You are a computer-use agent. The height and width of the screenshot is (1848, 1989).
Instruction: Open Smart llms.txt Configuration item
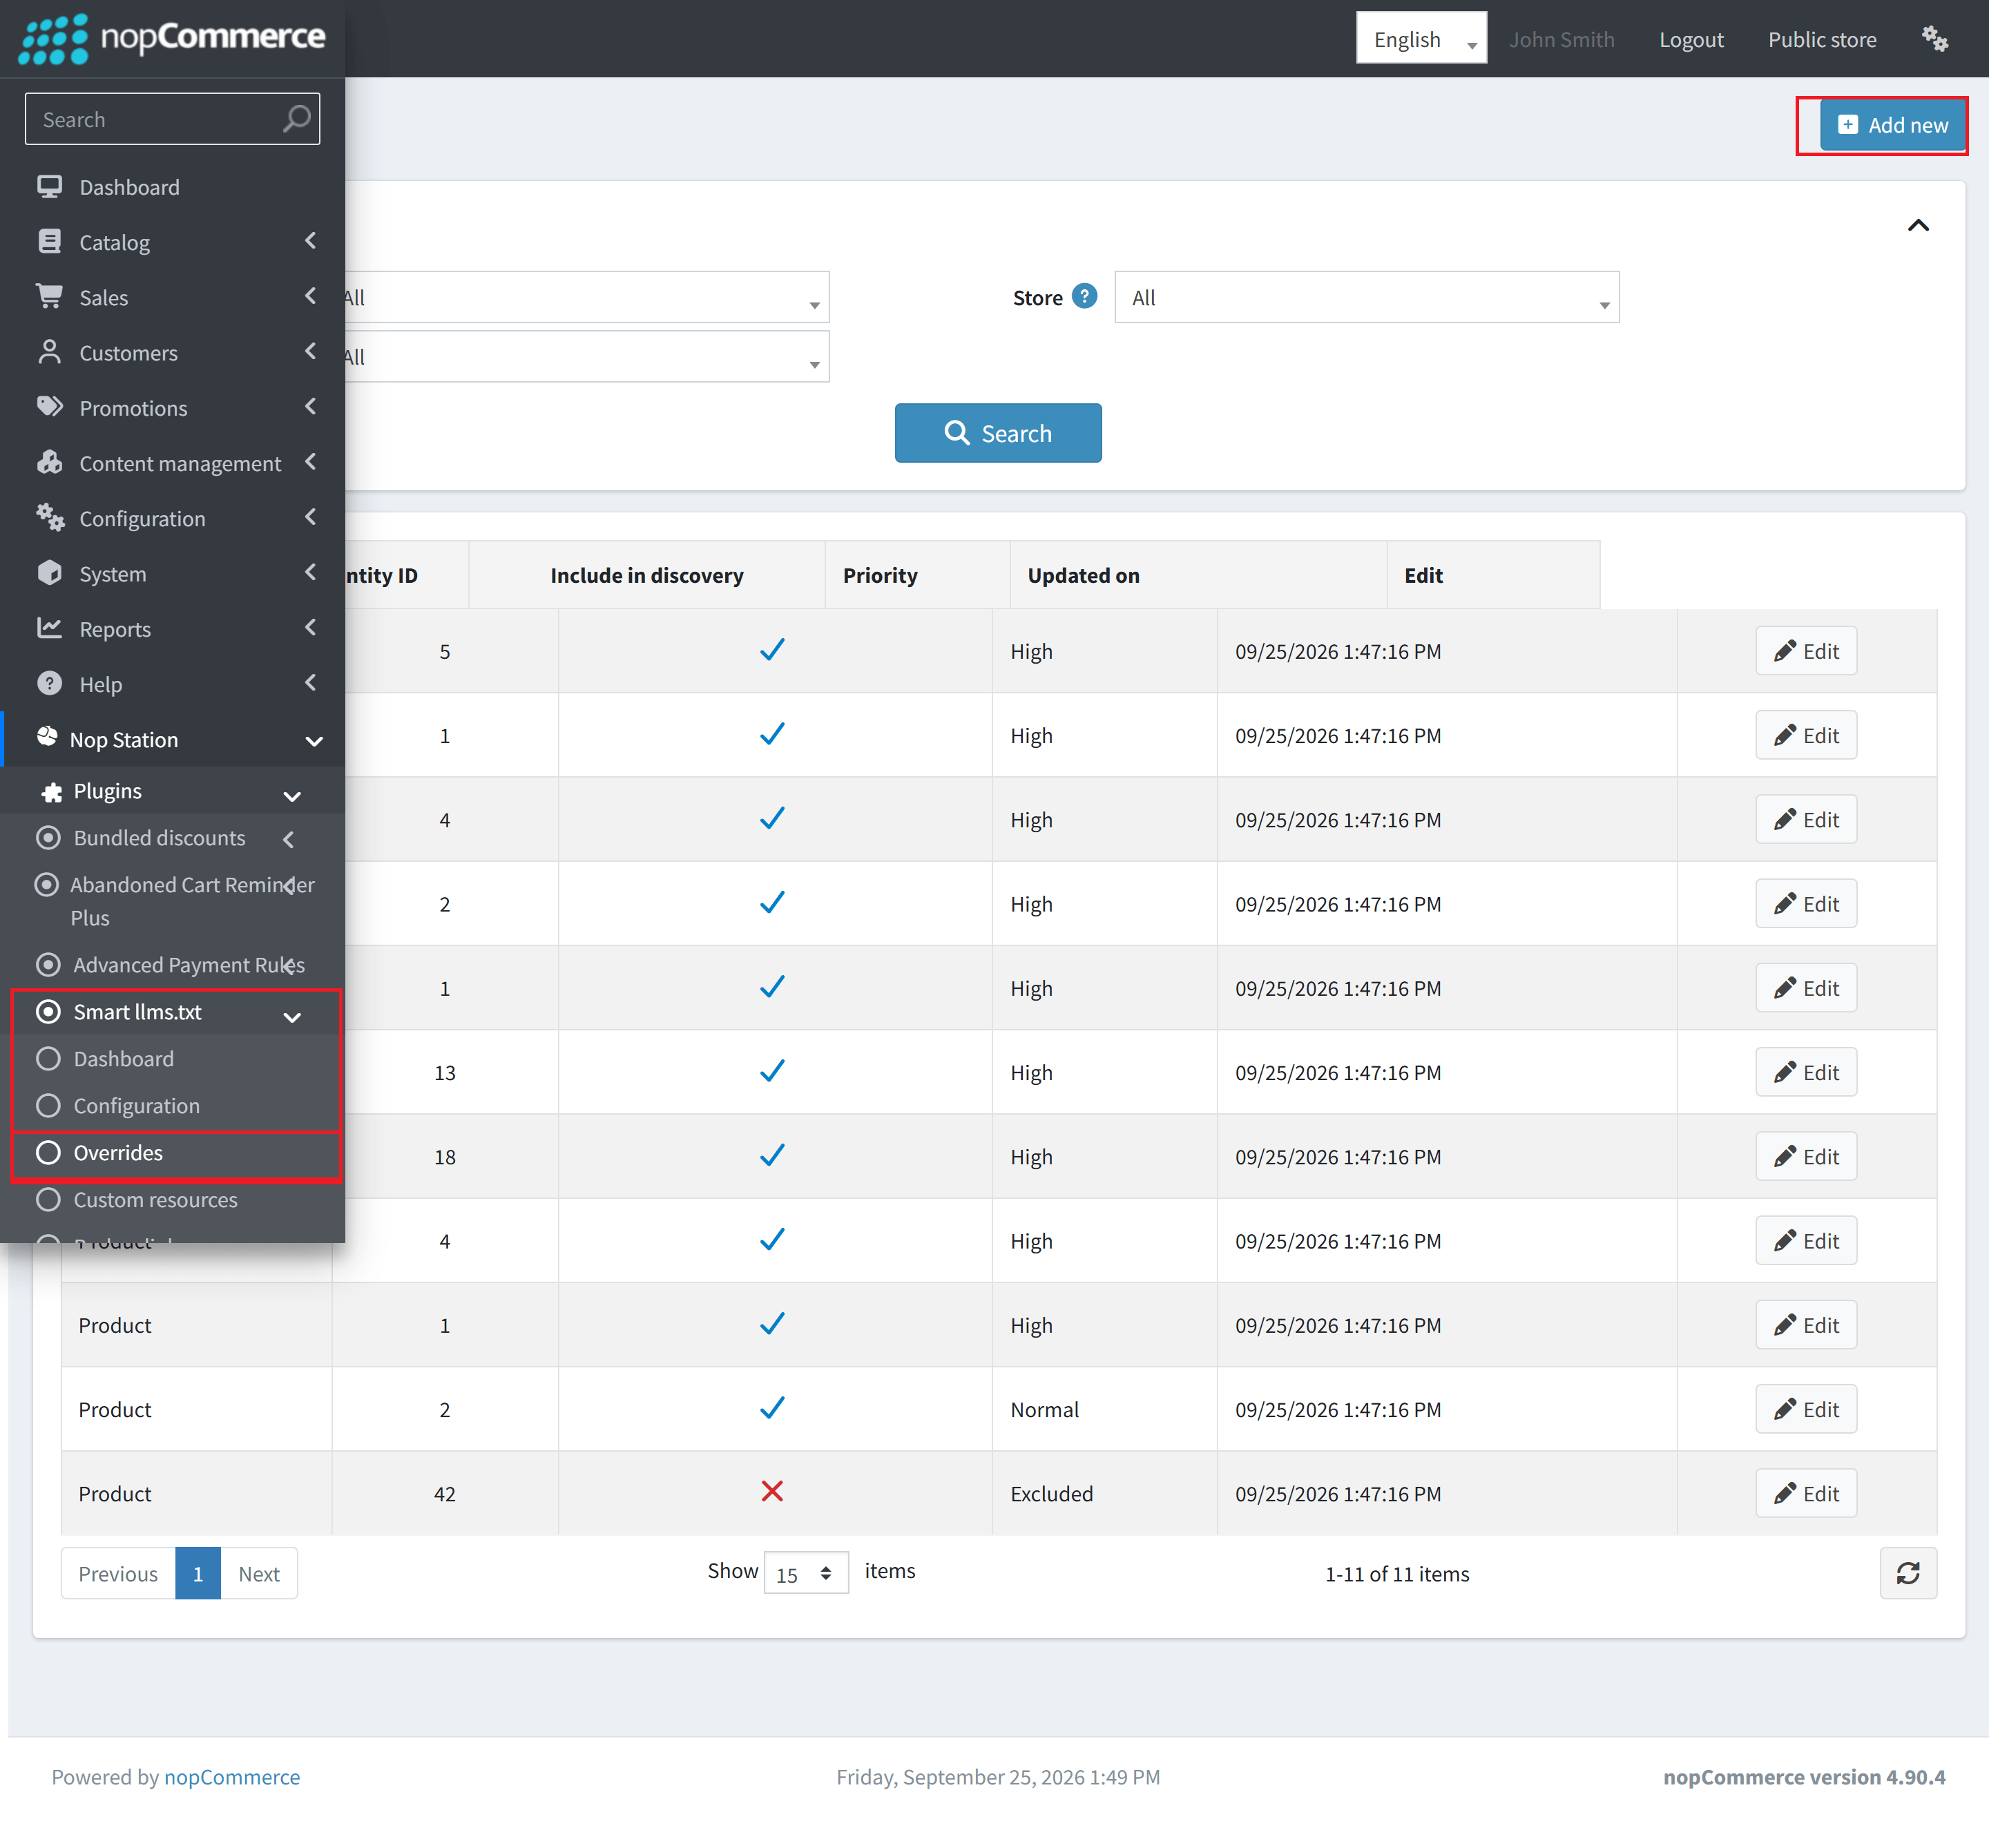point(136,1106)
